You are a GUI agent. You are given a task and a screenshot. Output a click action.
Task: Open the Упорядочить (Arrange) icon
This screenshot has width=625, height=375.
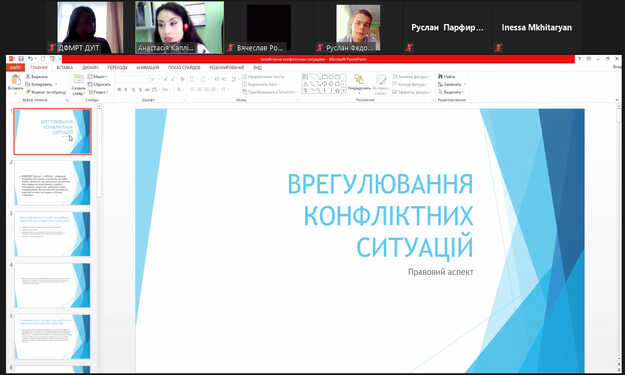click(x=359, y=79)
